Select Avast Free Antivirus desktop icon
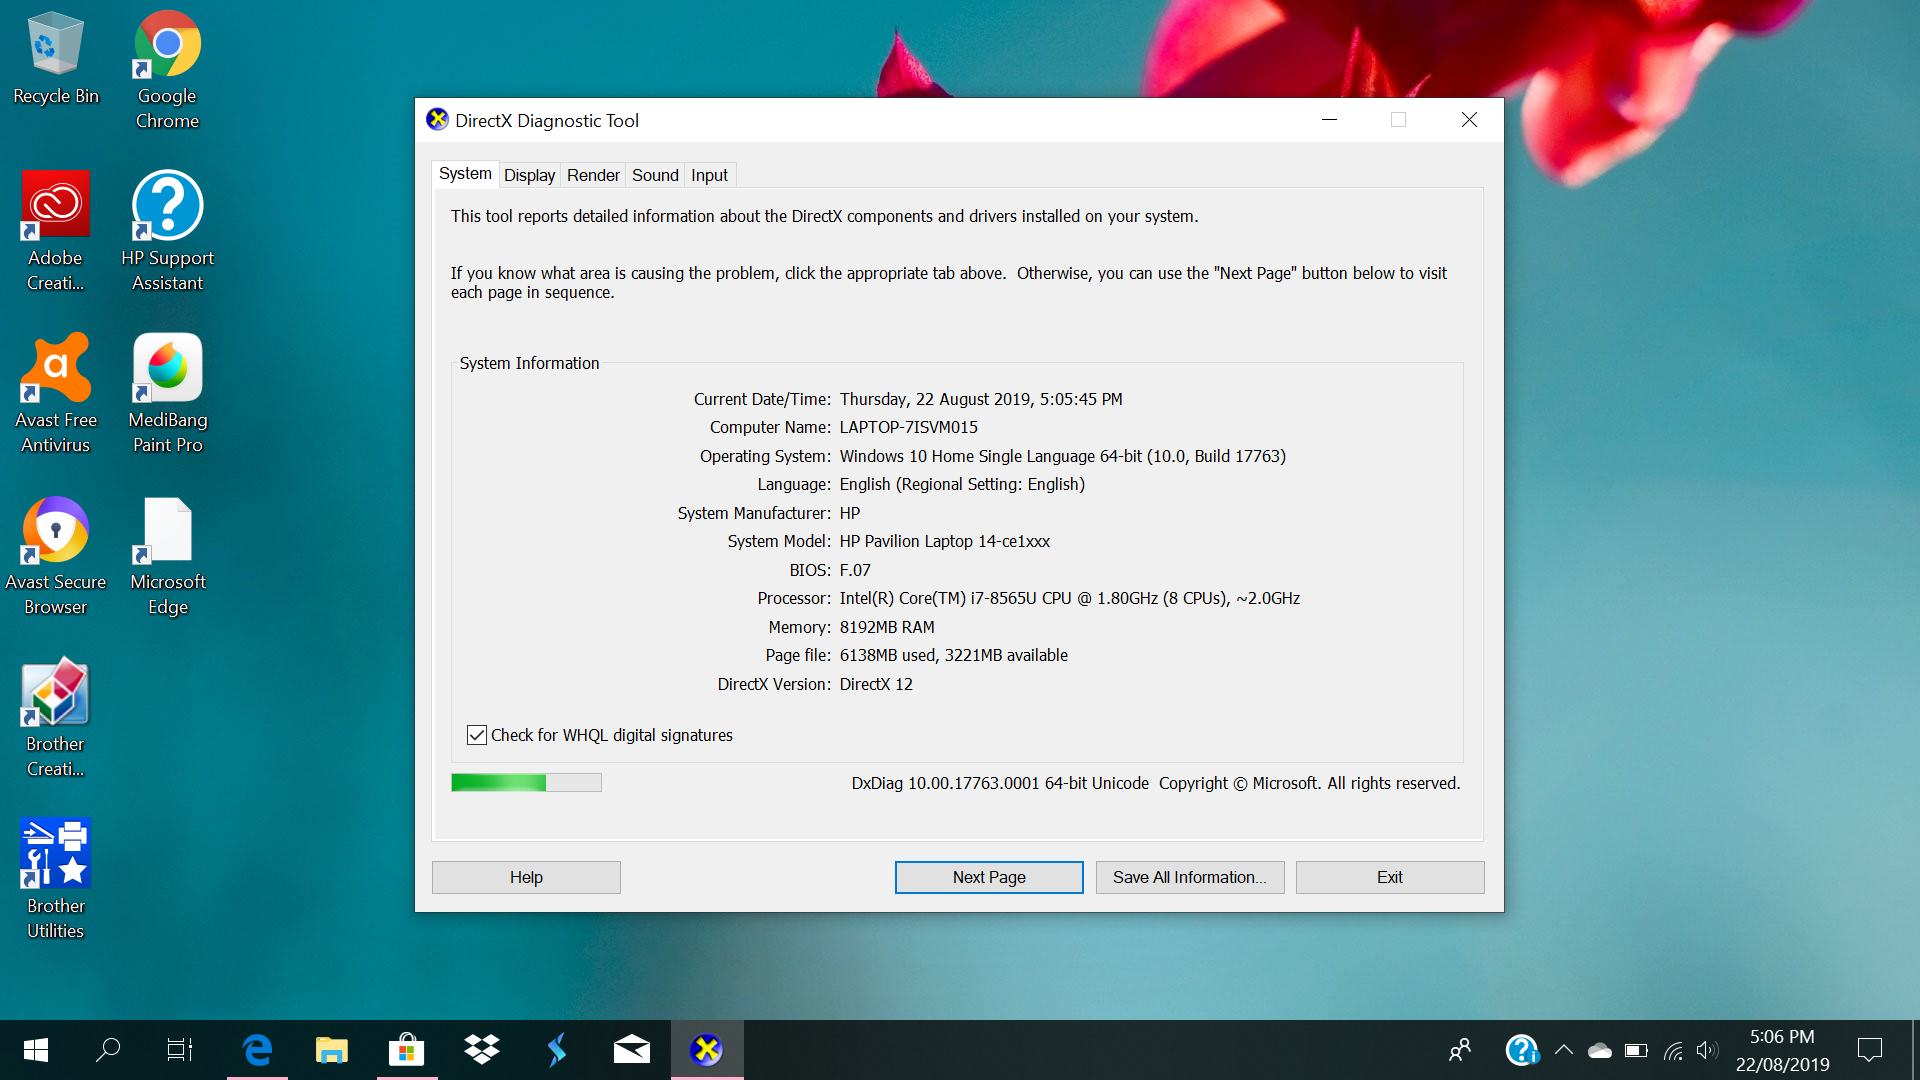This screenshot has height=1080, width=1920. point(56,394)
